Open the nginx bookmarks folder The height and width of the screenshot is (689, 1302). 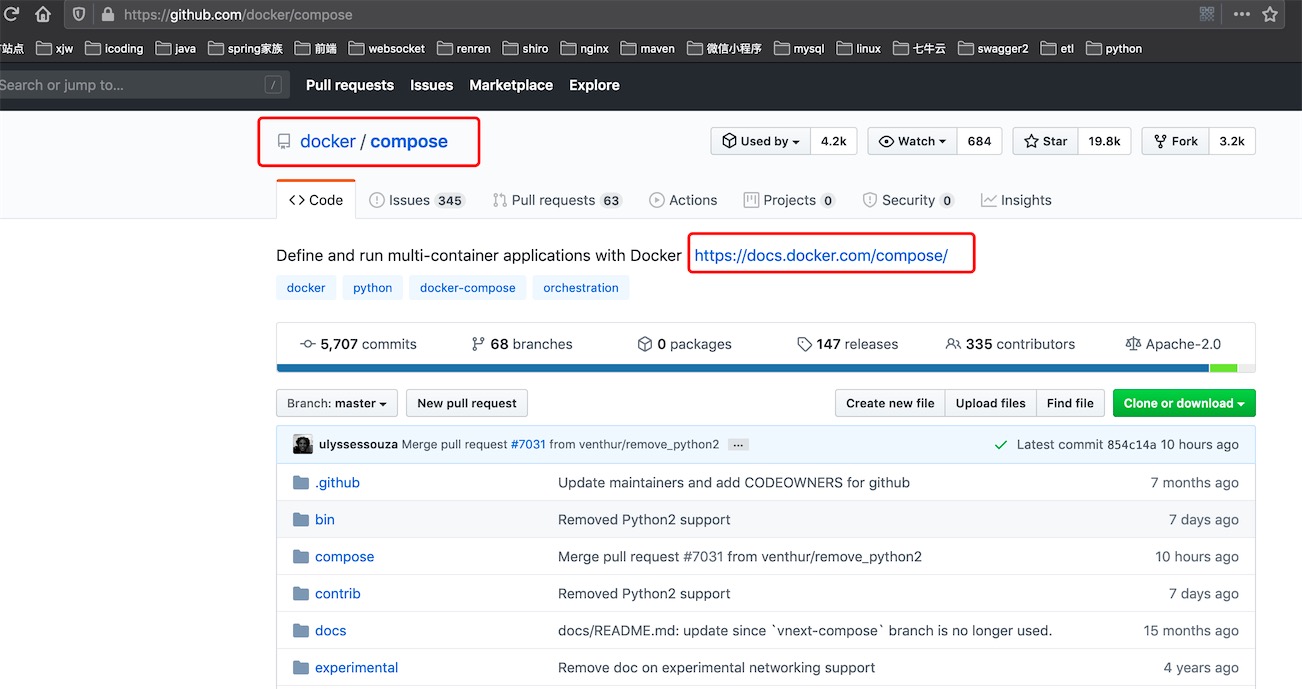(x=584, y=48)
